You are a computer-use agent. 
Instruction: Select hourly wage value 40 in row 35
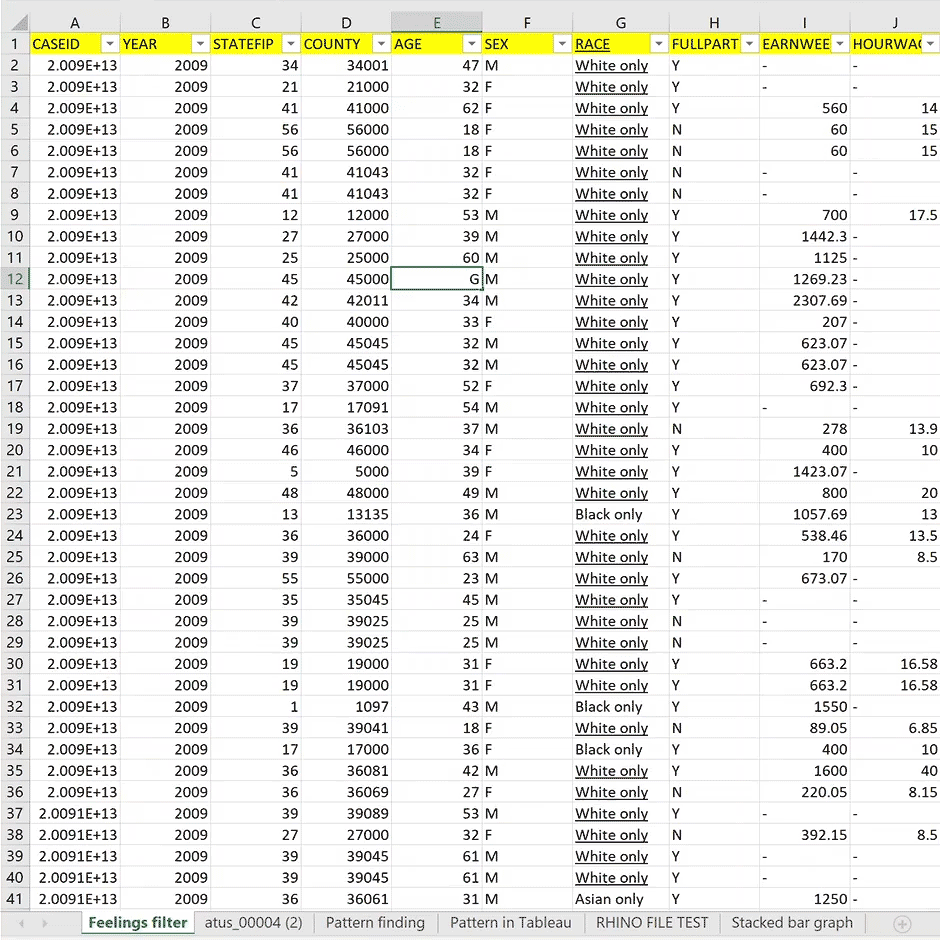tap(895, 770)
